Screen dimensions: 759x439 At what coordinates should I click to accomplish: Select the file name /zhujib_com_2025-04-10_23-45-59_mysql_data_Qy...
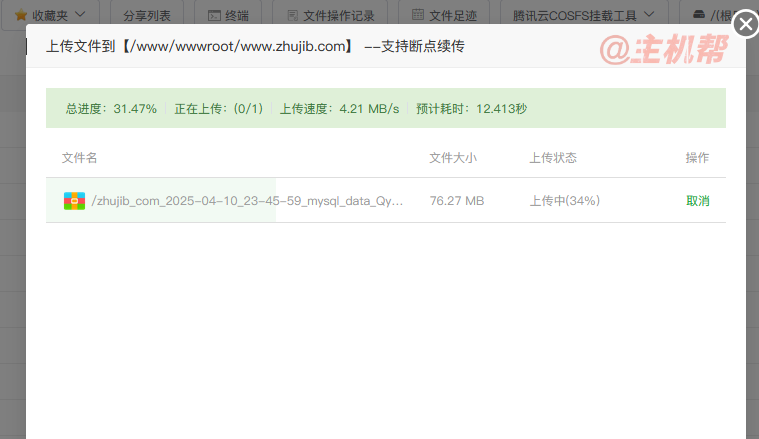247,201
